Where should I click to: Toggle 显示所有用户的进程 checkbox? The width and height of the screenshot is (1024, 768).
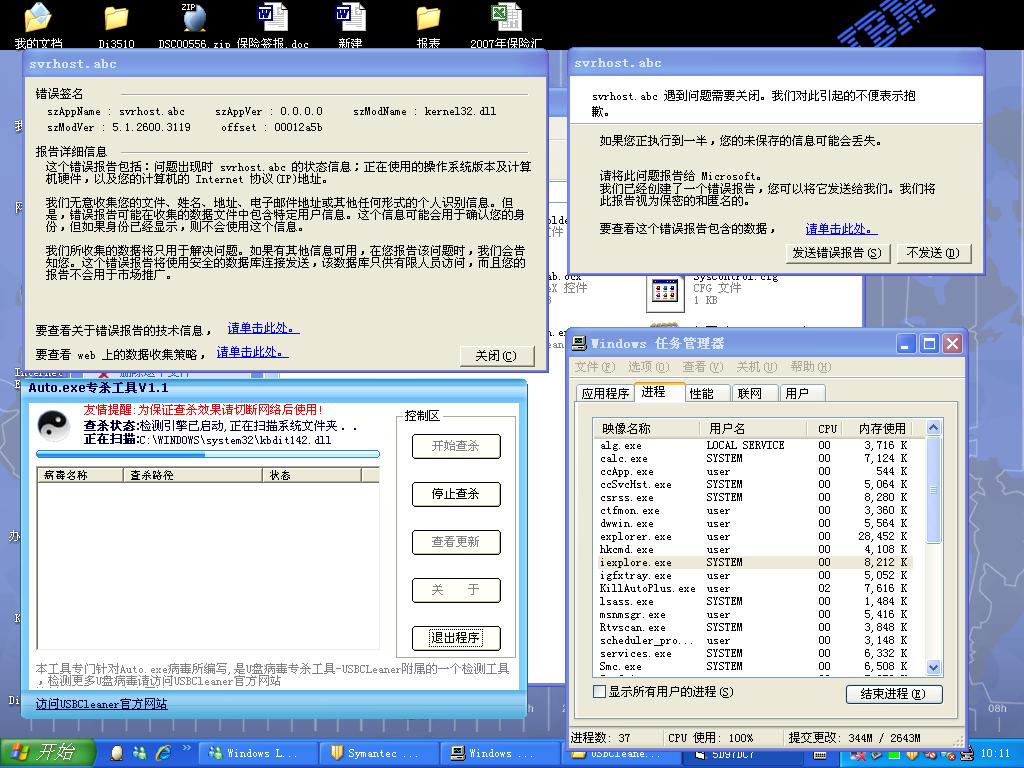(599, 692)
